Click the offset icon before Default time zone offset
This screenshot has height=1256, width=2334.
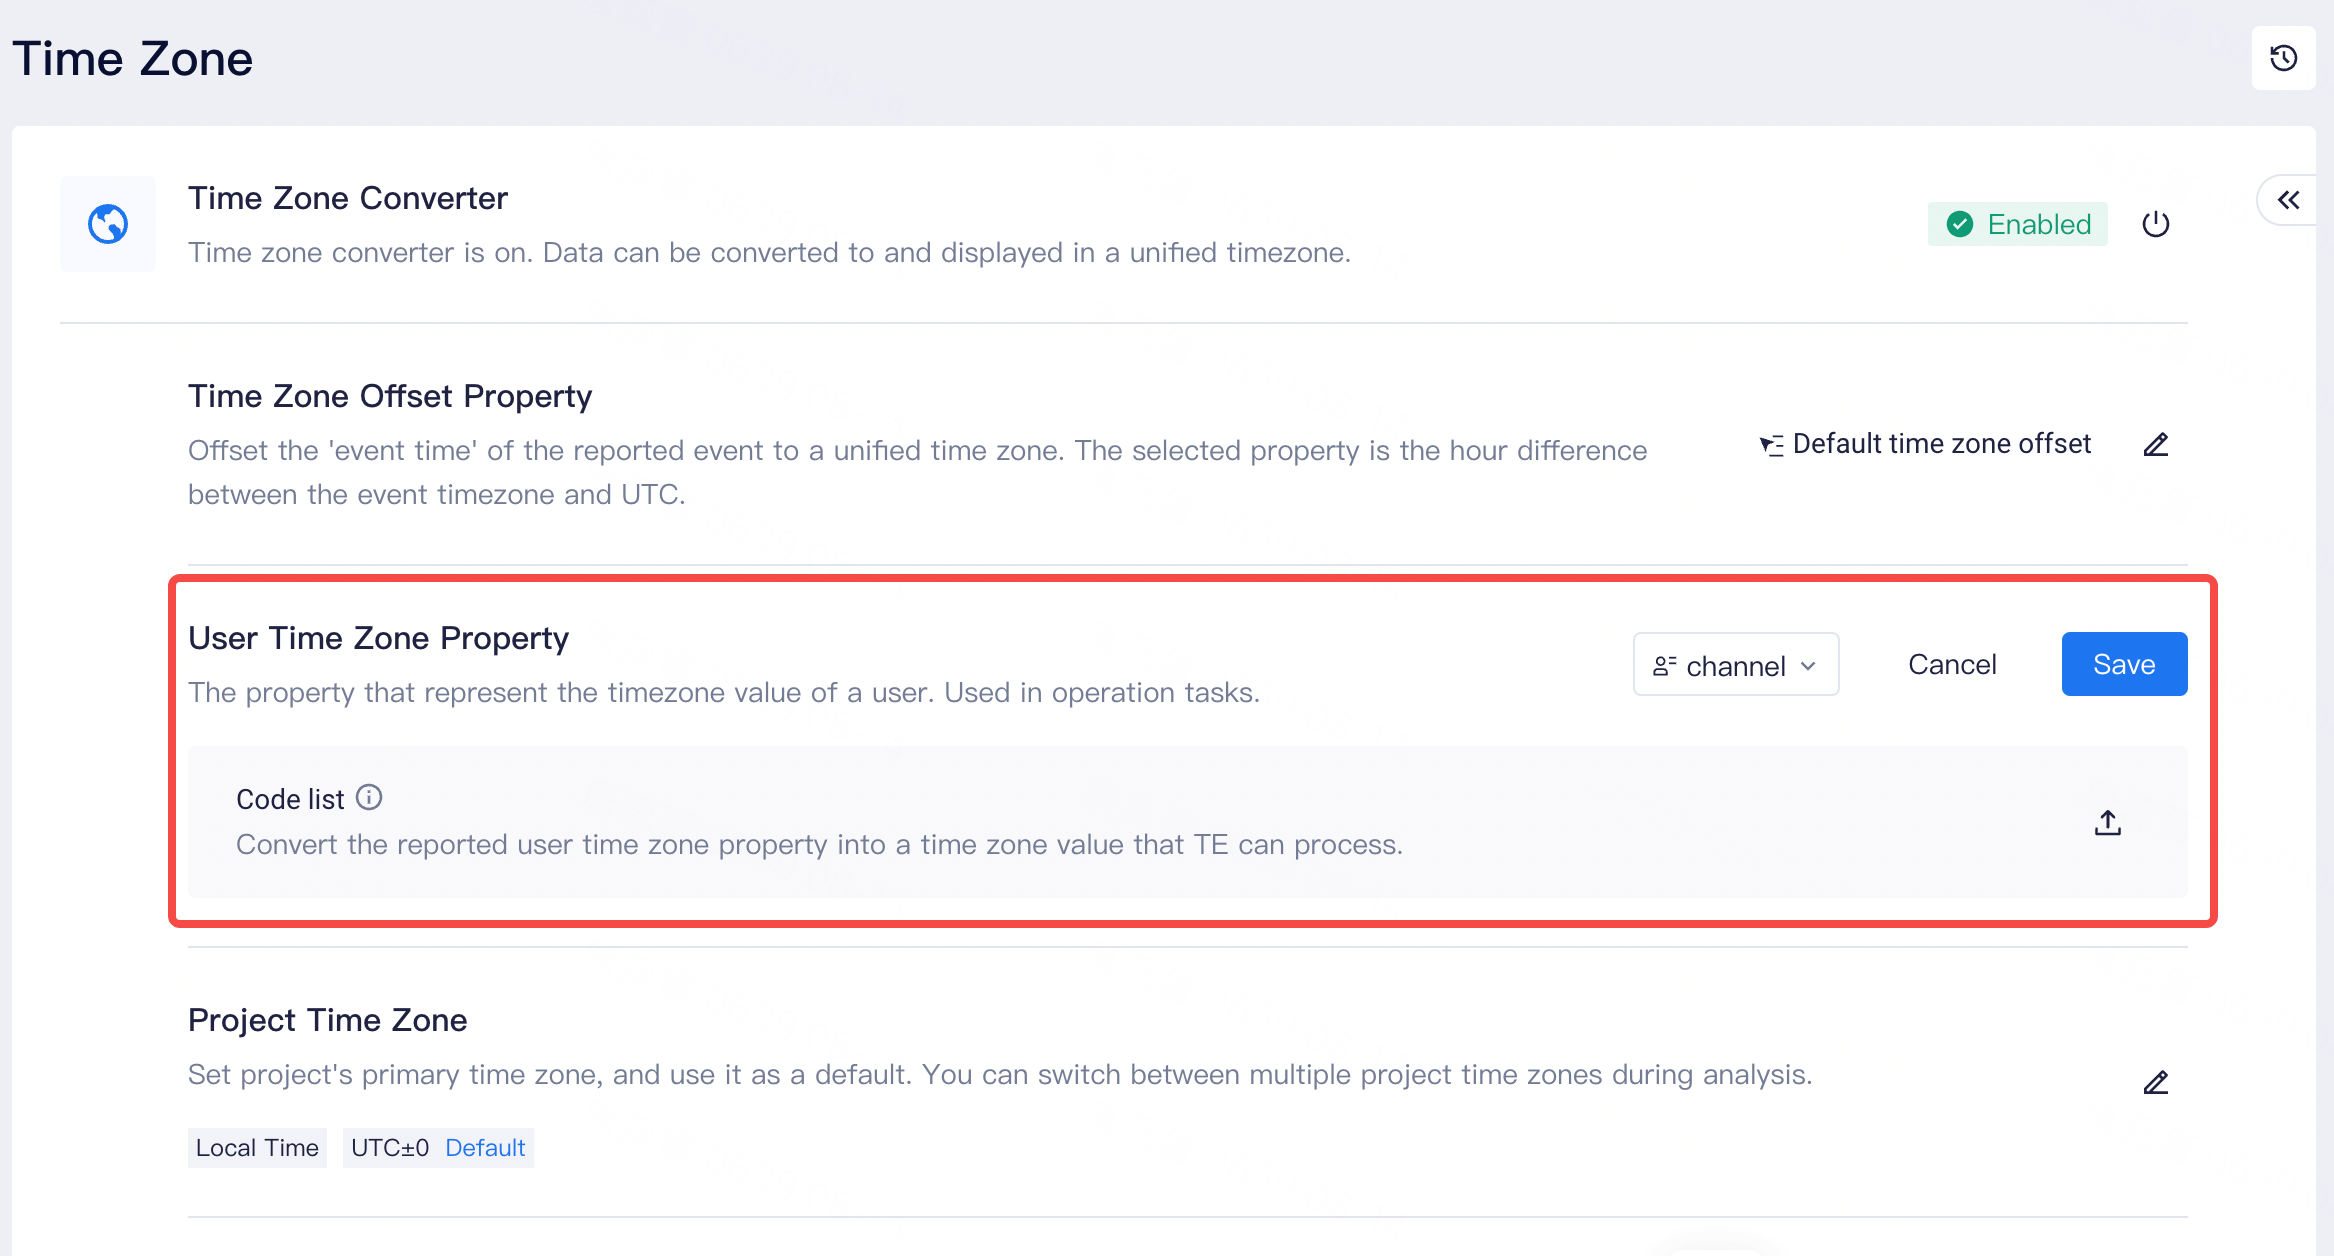pyautogui.click(x=1771, y=445)
